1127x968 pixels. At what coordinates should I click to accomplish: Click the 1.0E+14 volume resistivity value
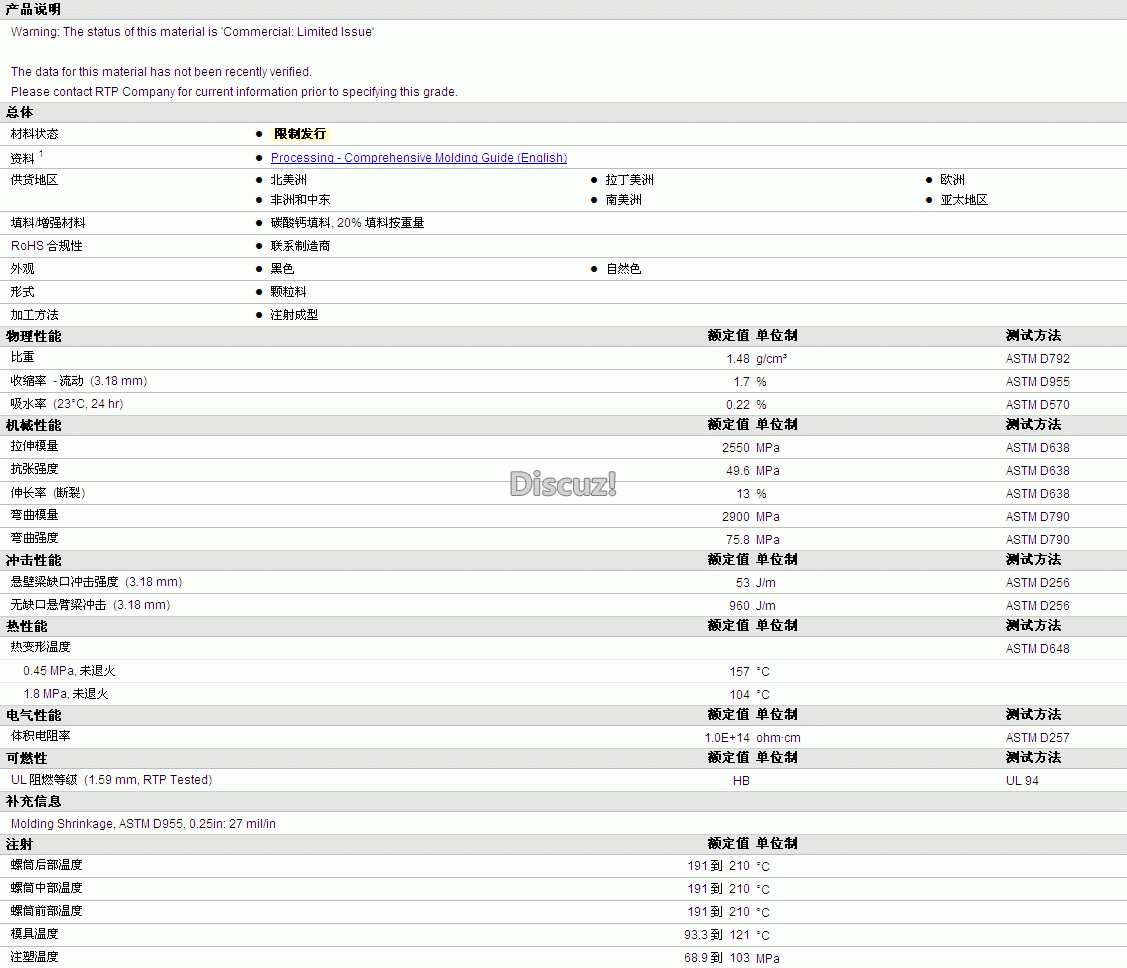(726, 738)
